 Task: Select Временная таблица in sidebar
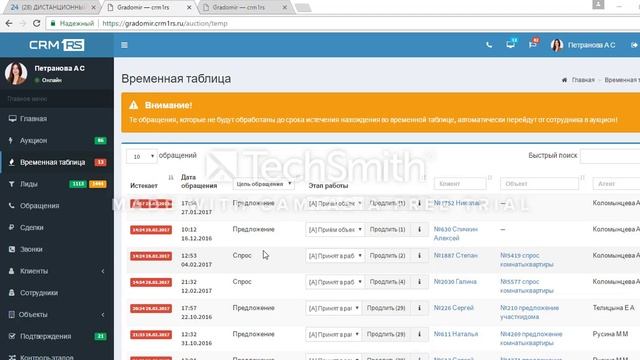[x=53, y=162]
